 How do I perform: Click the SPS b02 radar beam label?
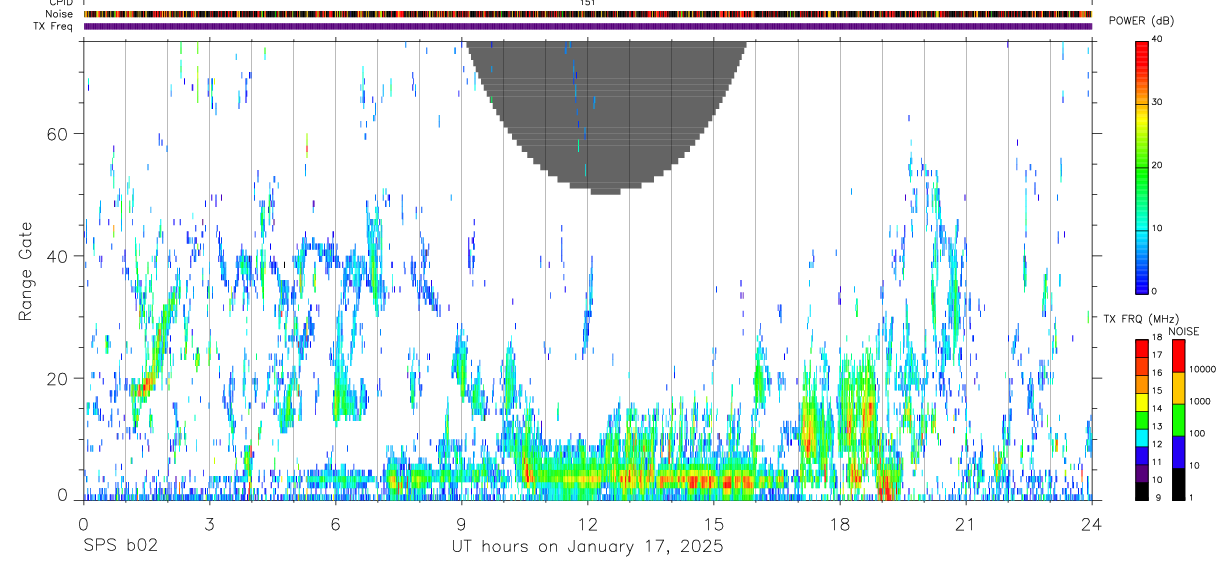pyautogui.click(x=120, y=547)
